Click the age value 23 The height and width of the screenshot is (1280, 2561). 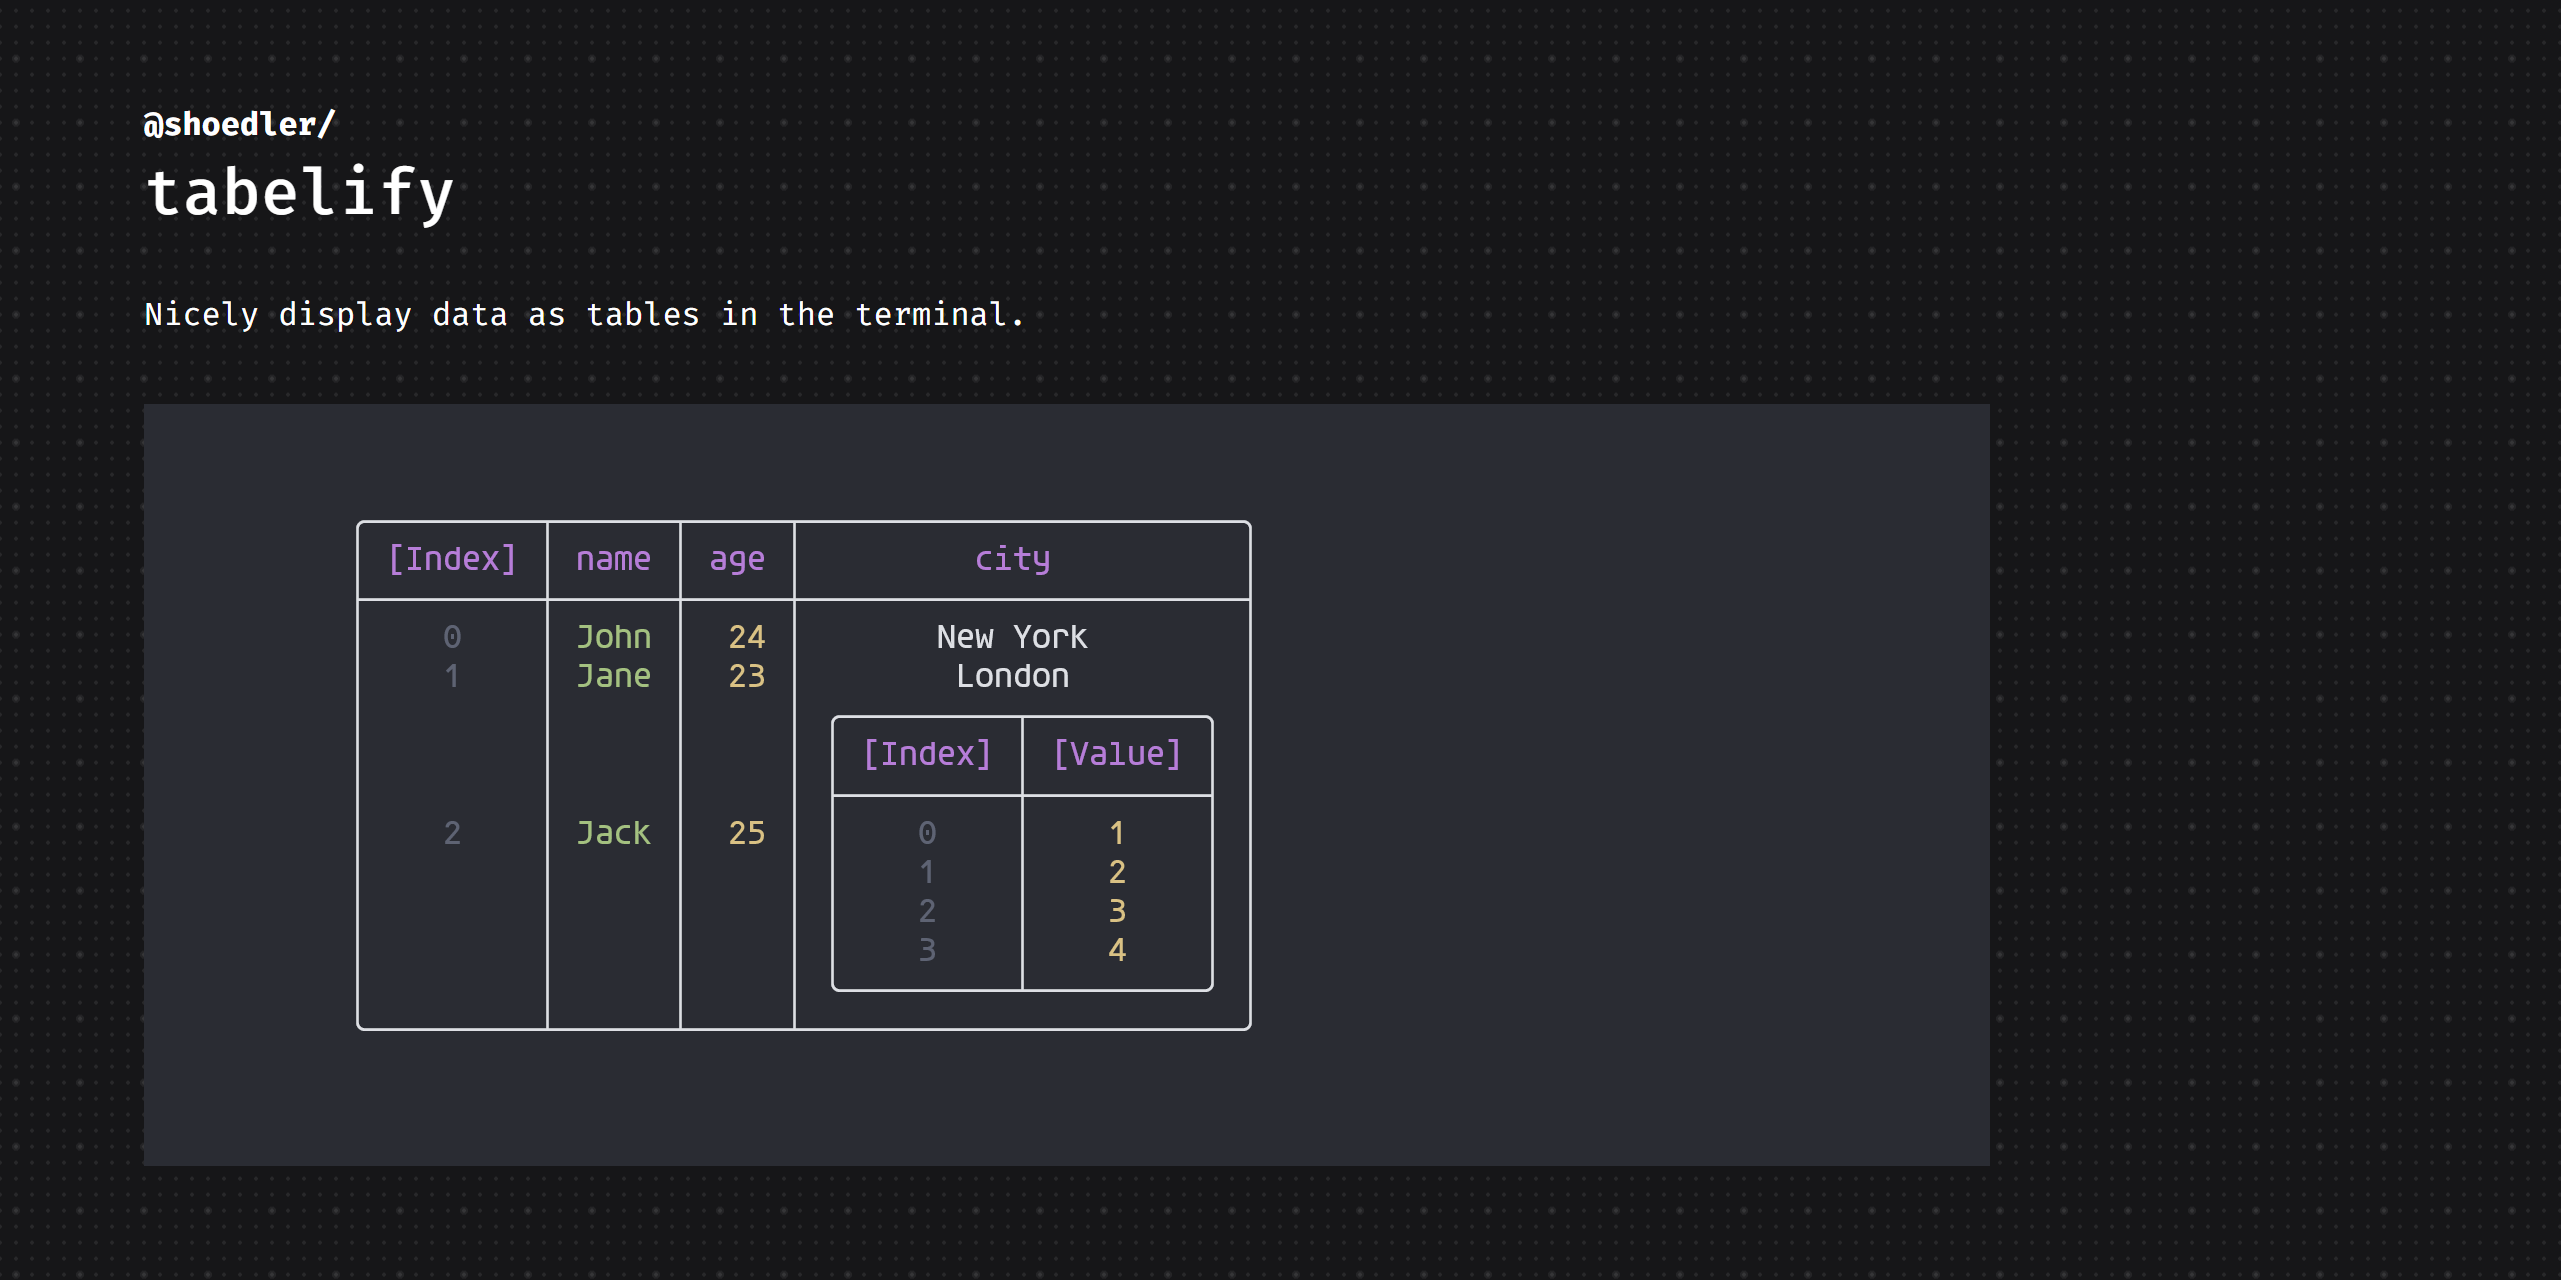[x=748, y=675]
